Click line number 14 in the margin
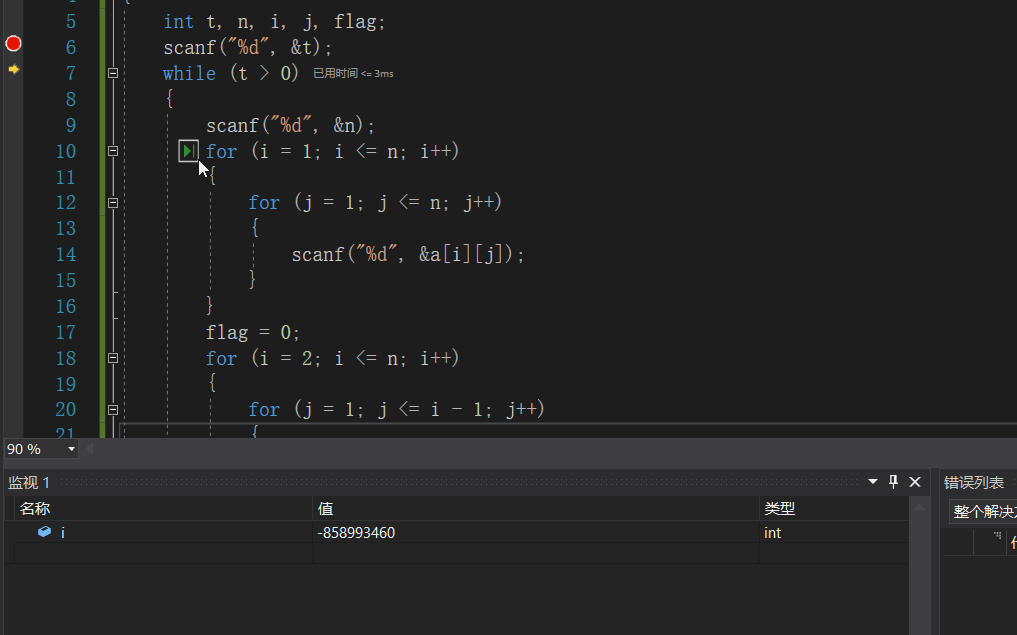This screenshot has width=1017, height=635. [66, 254]
